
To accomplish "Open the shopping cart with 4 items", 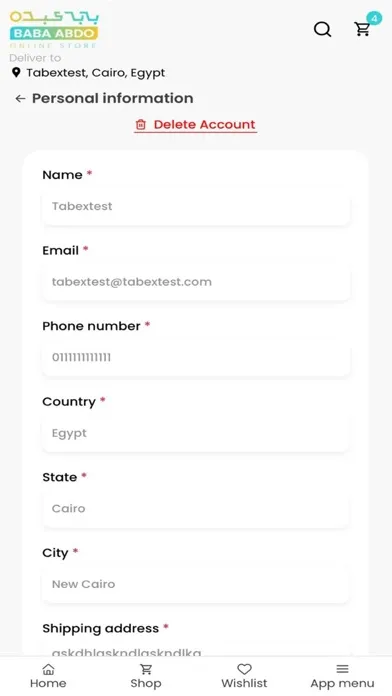I will click(363, 29).
